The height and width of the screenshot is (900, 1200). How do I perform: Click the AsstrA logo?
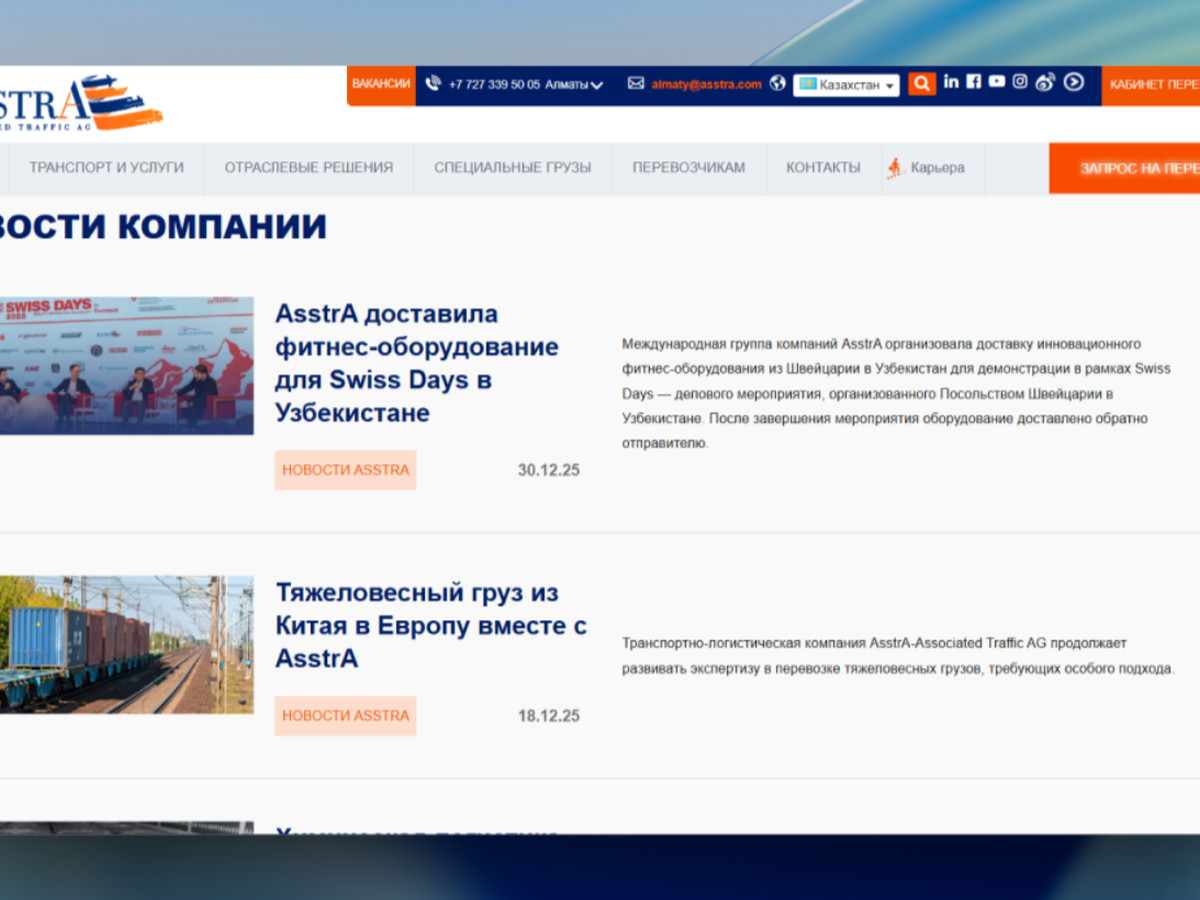point(80,103)
